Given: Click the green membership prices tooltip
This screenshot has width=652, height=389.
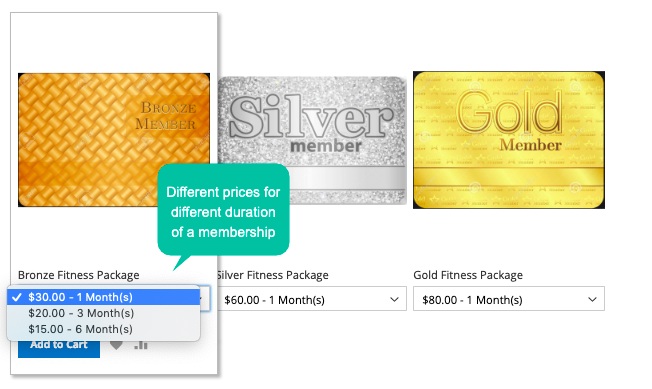Looking at the screenshot, I should (223, 209).
